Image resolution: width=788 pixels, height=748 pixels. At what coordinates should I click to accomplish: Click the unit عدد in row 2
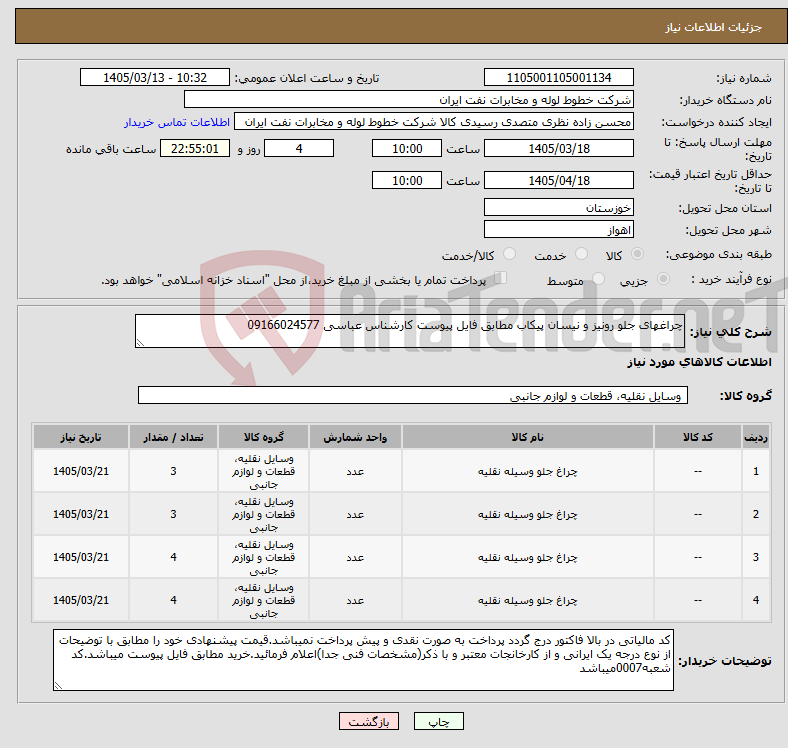coord(355,514)
